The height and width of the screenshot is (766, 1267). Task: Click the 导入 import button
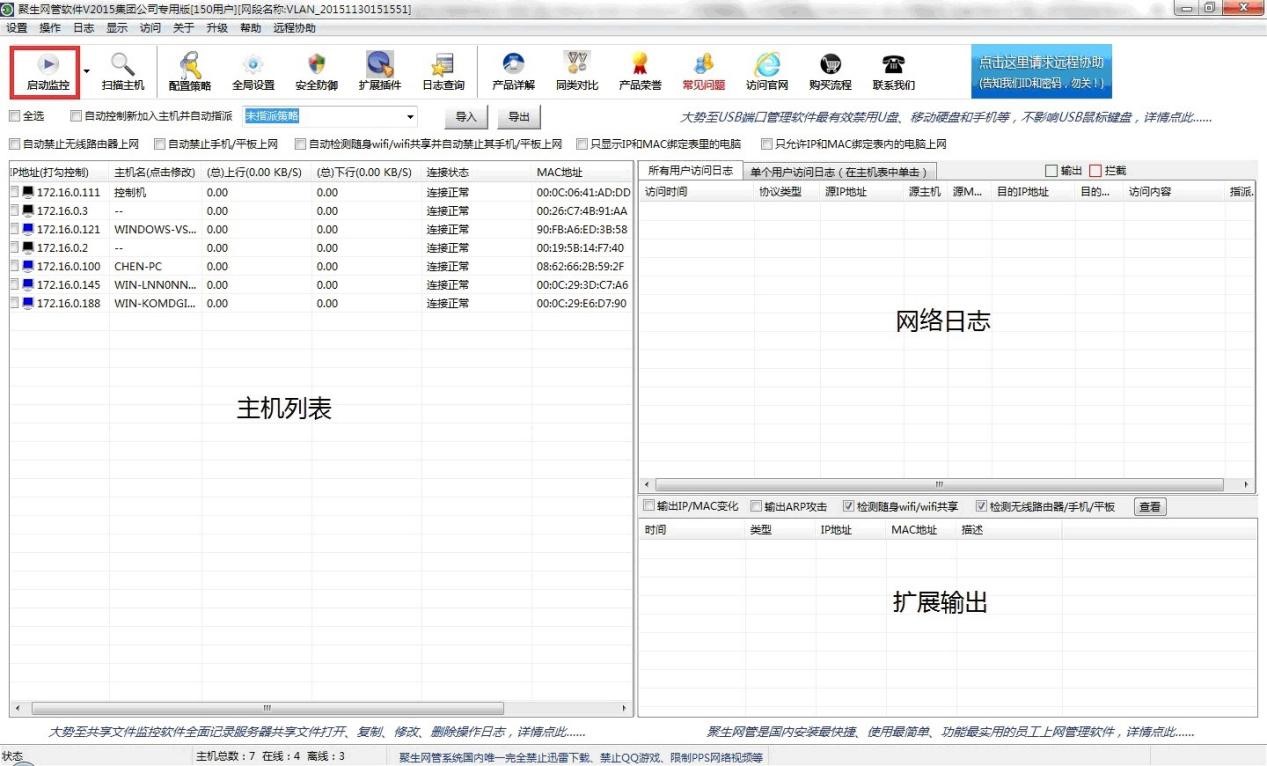click(x=466, y=117)
